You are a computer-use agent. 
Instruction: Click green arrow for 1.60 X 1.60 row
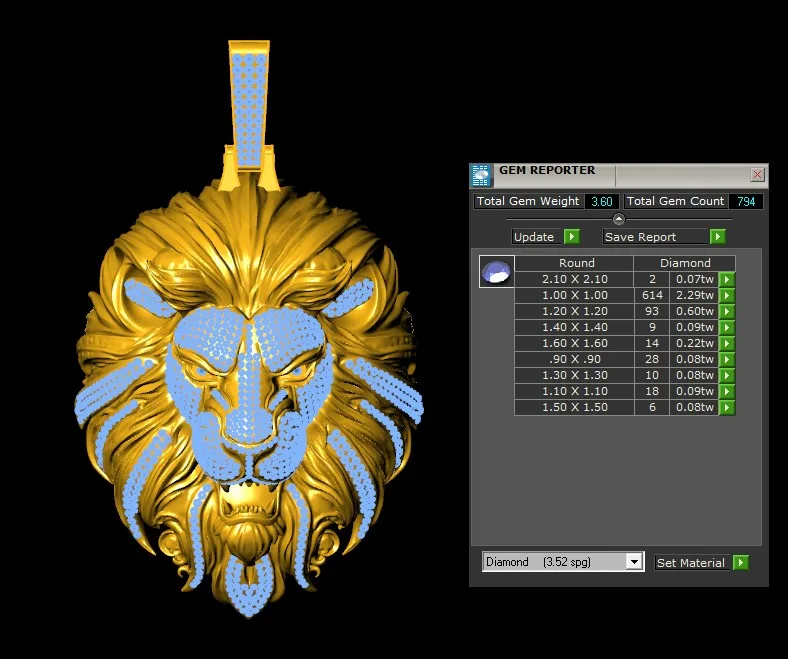point(727,344)
